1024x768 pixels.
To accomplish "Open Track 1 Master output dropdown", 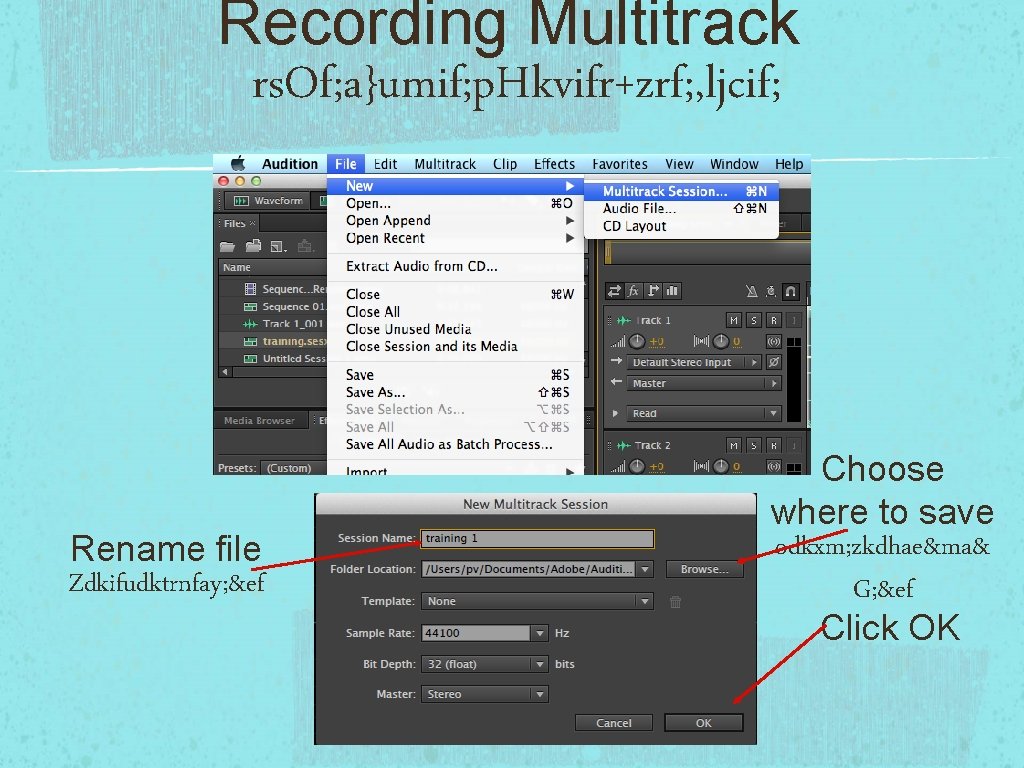I will (x=704, y=383).
